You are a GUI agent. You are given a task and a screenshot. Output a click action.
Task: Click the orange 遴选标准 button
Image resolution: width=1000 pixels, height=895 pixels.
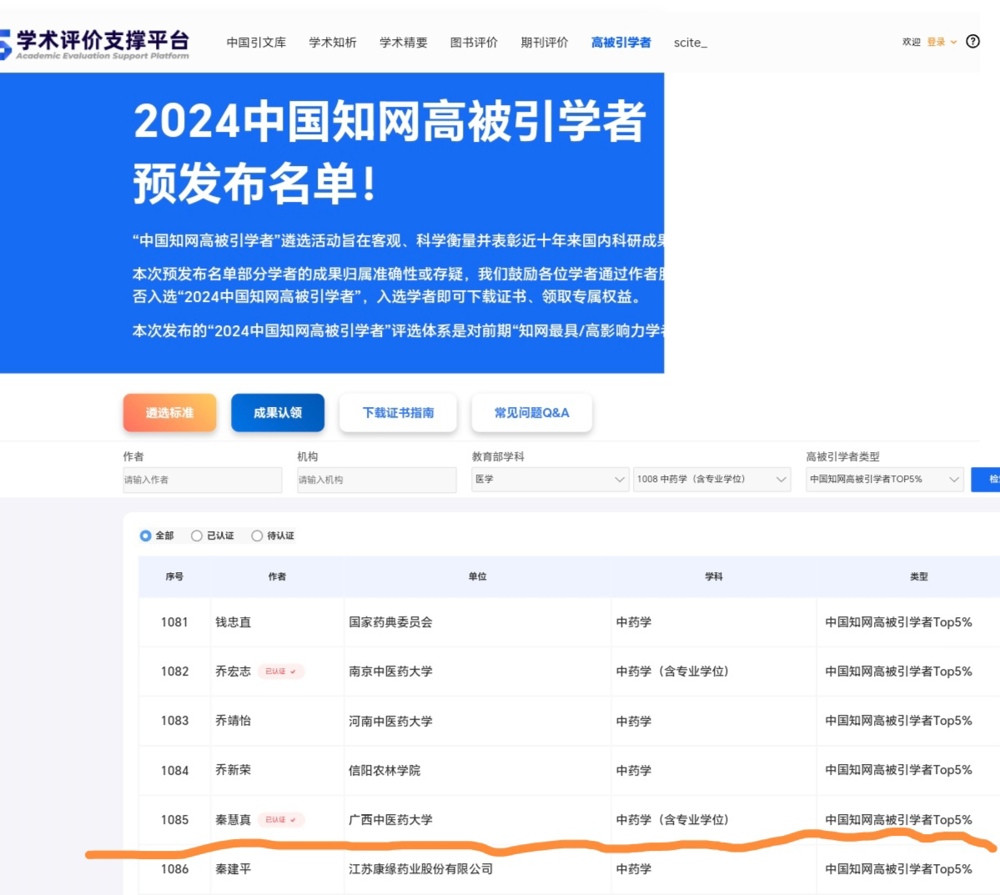click(x=169, y=413)
